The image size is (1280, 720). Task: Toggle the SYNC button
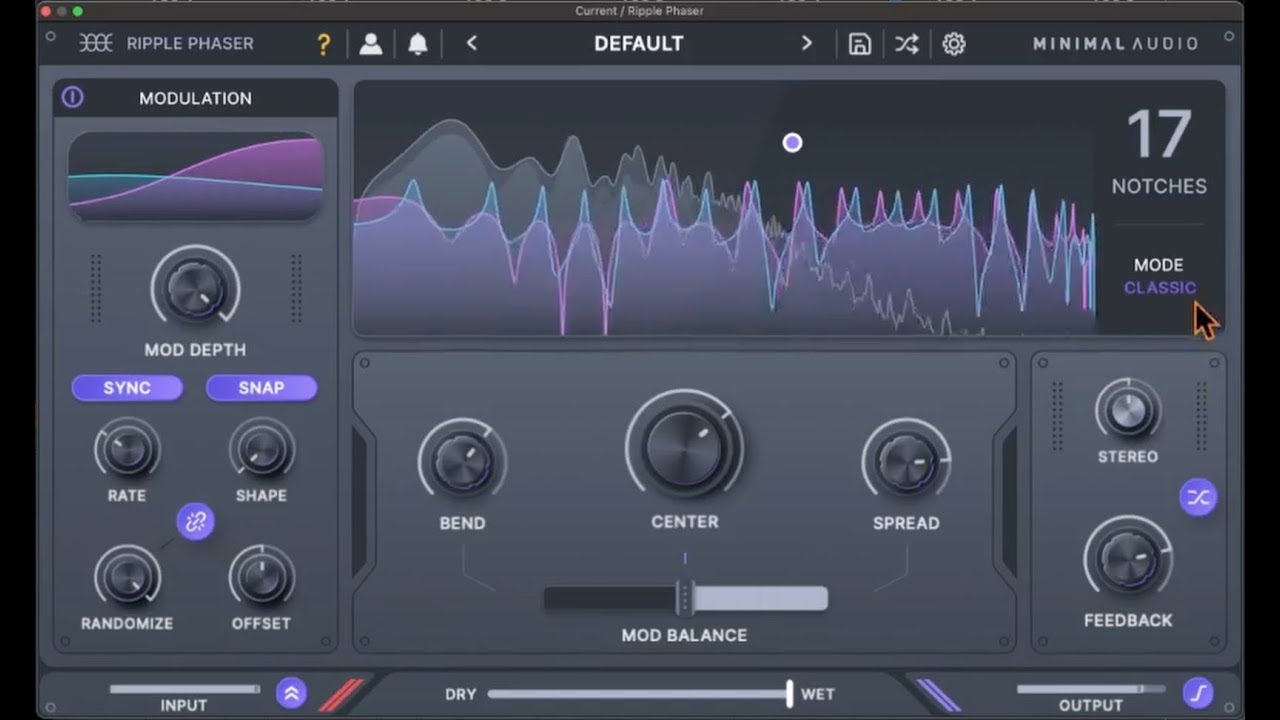(127, 388)
